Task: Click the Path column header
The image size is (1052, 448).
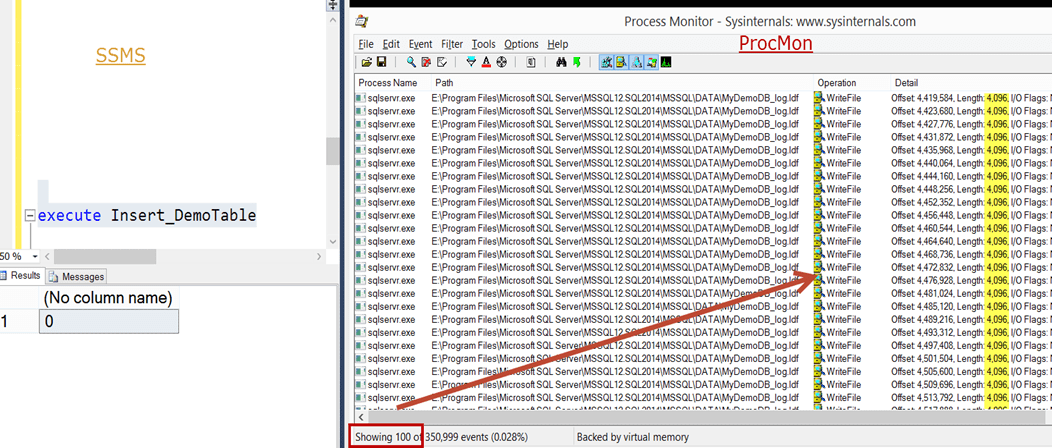Action: pyautogui.click(x=444, y=82)
